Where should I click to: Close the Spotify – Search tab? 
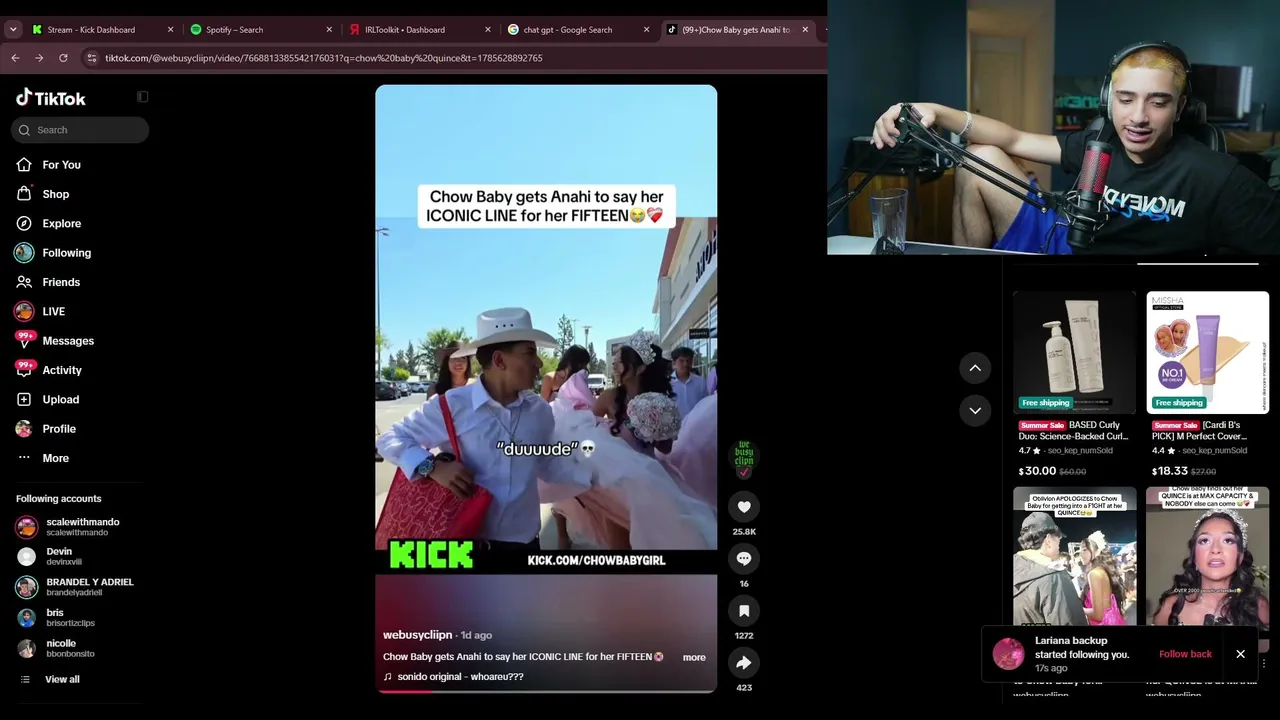pos(330,30)
